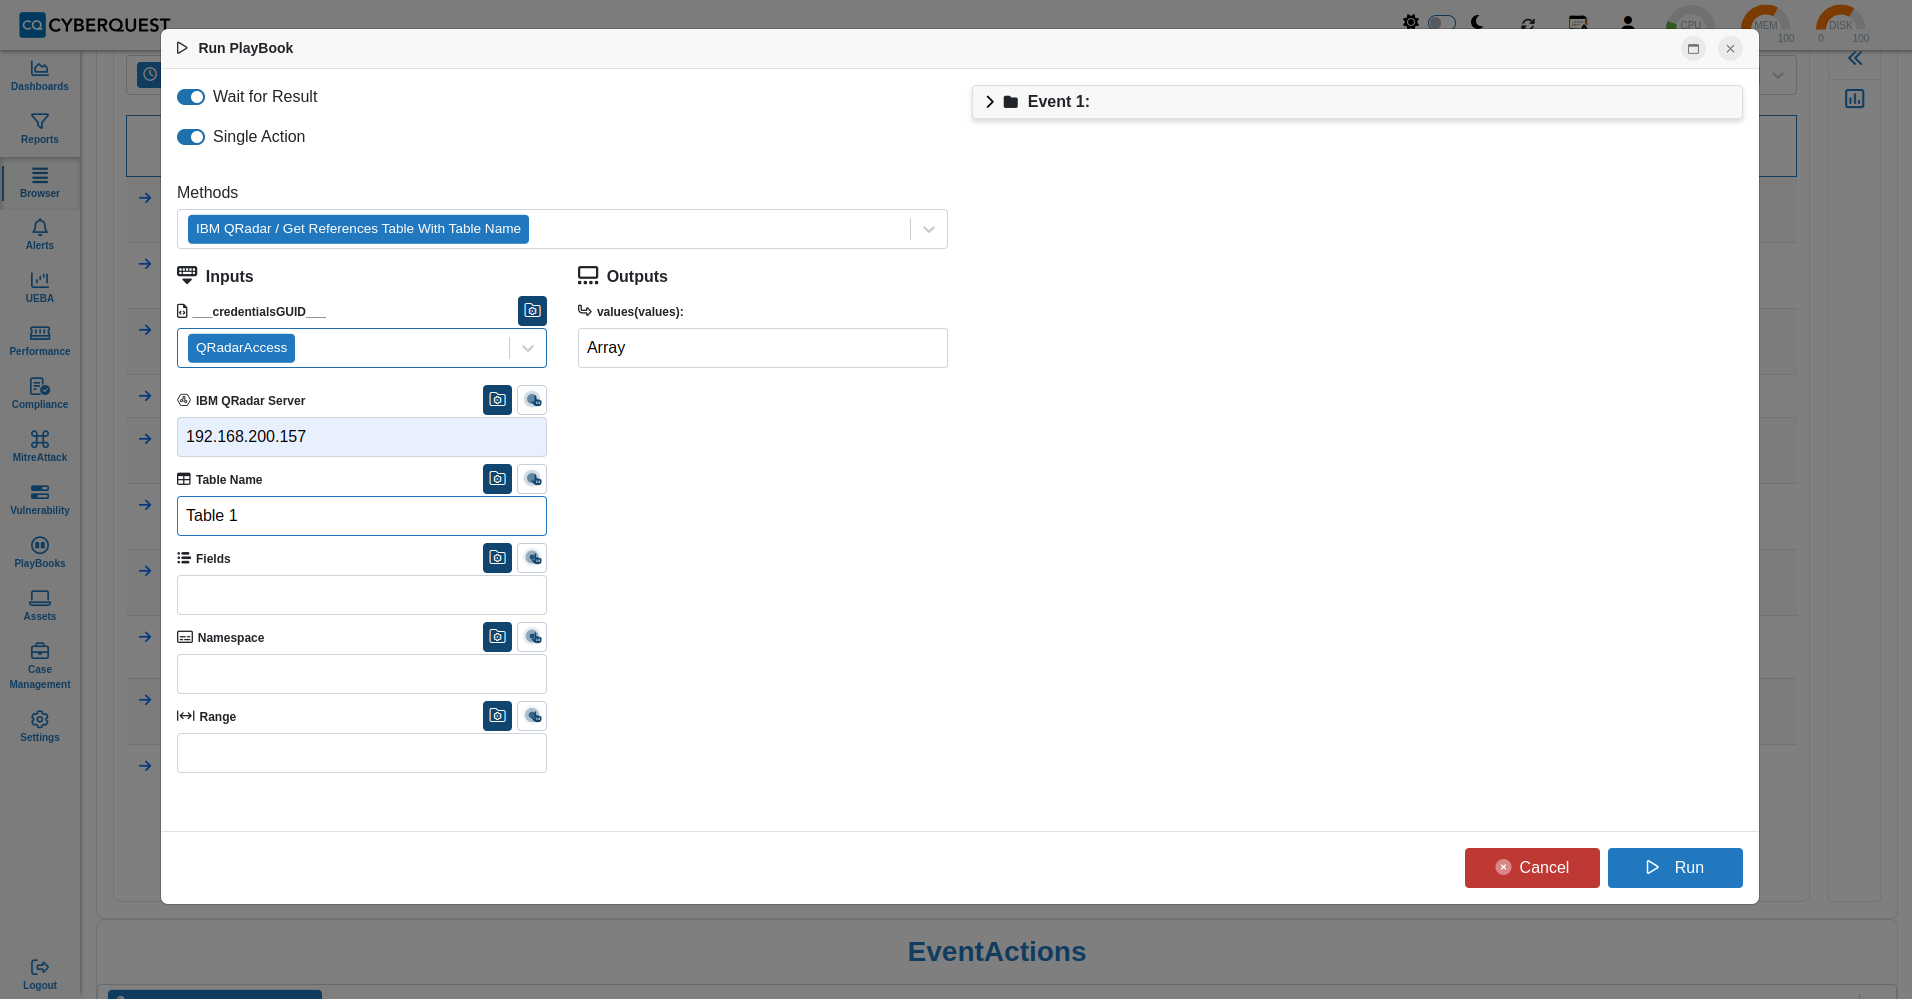The width and height of the screenshot is (1912, 999).
Task: Click the red Cancel button
Action: pyautogui.click(x=1532, y=868)
